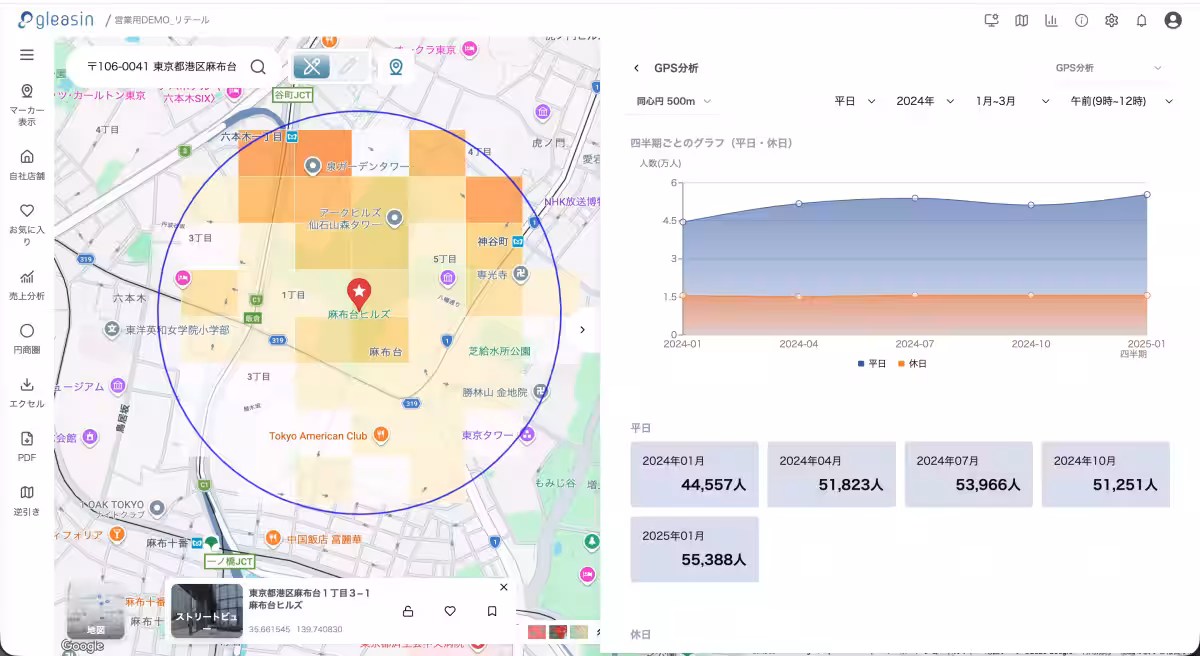Open the user account avatar
Image resolution: width=1200 pixels, height=656 pixels.
(x=1173, y=20)
